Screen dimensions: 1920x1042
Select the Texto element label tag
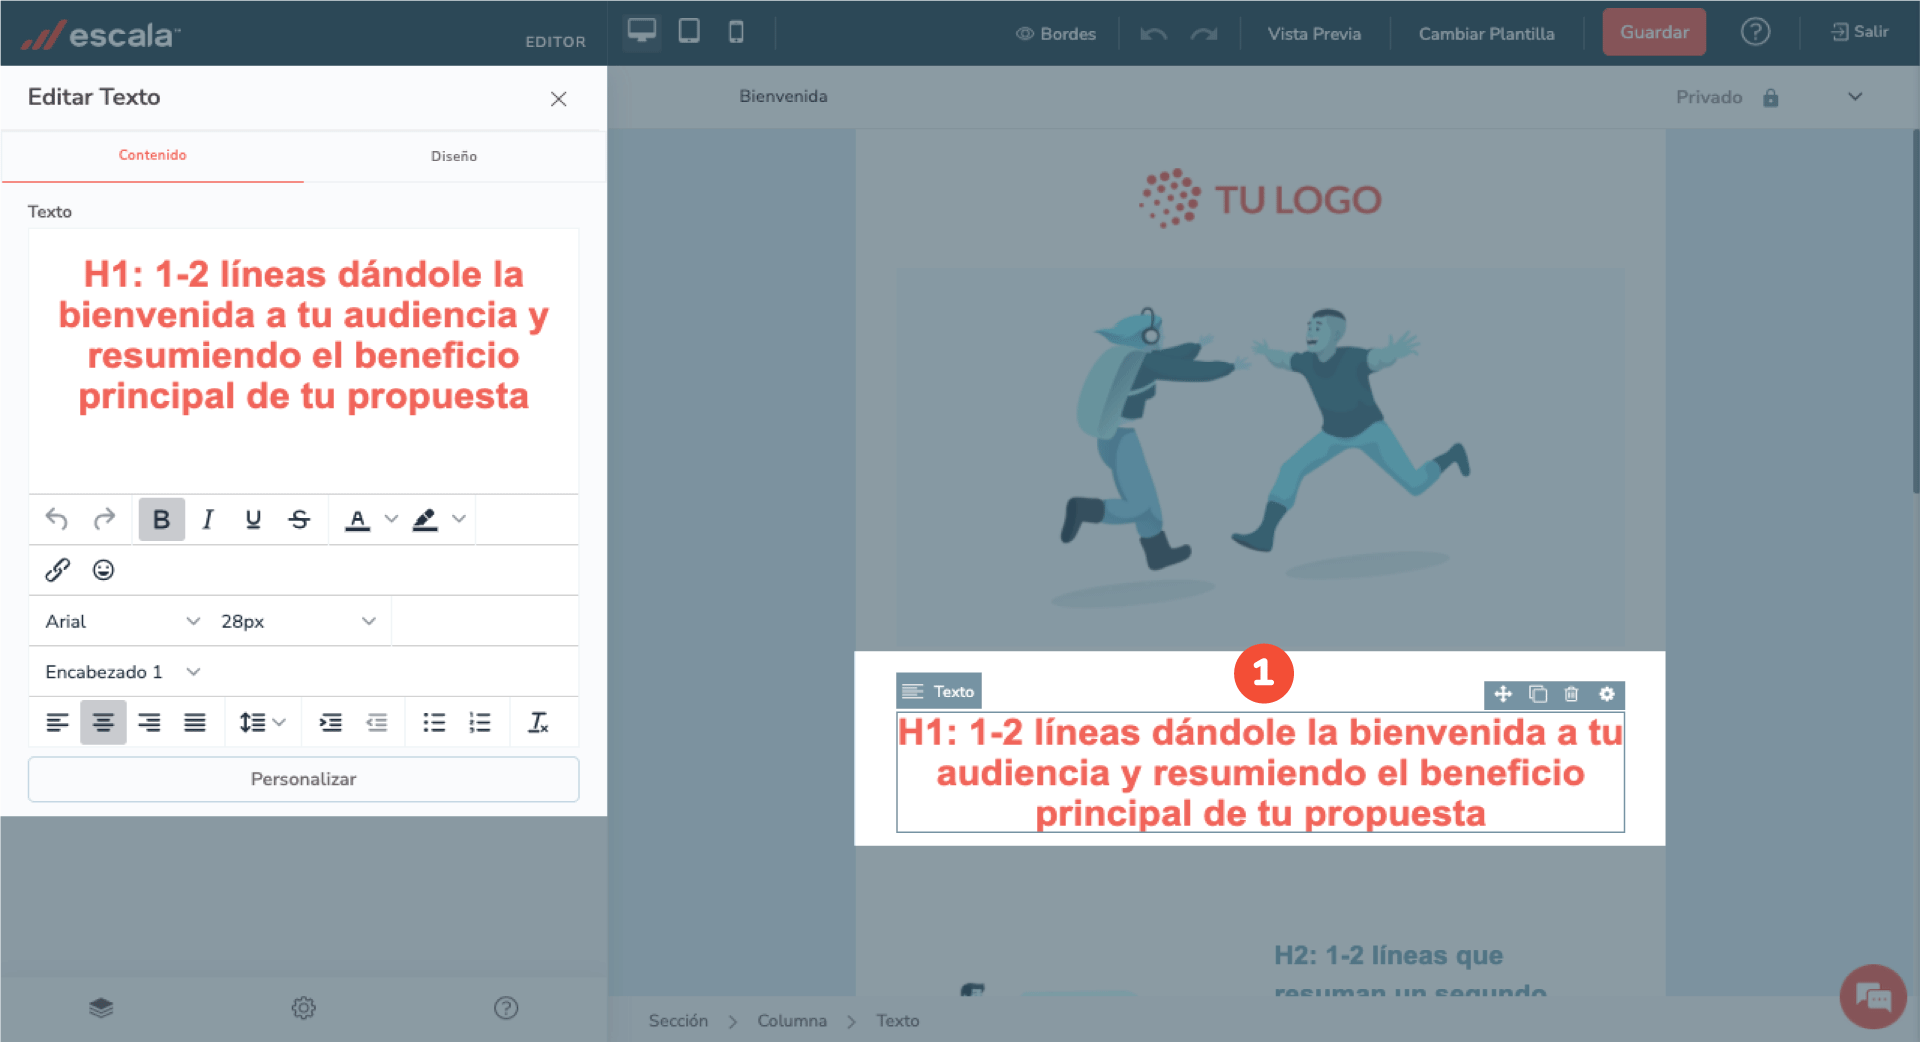coord(938,691)
